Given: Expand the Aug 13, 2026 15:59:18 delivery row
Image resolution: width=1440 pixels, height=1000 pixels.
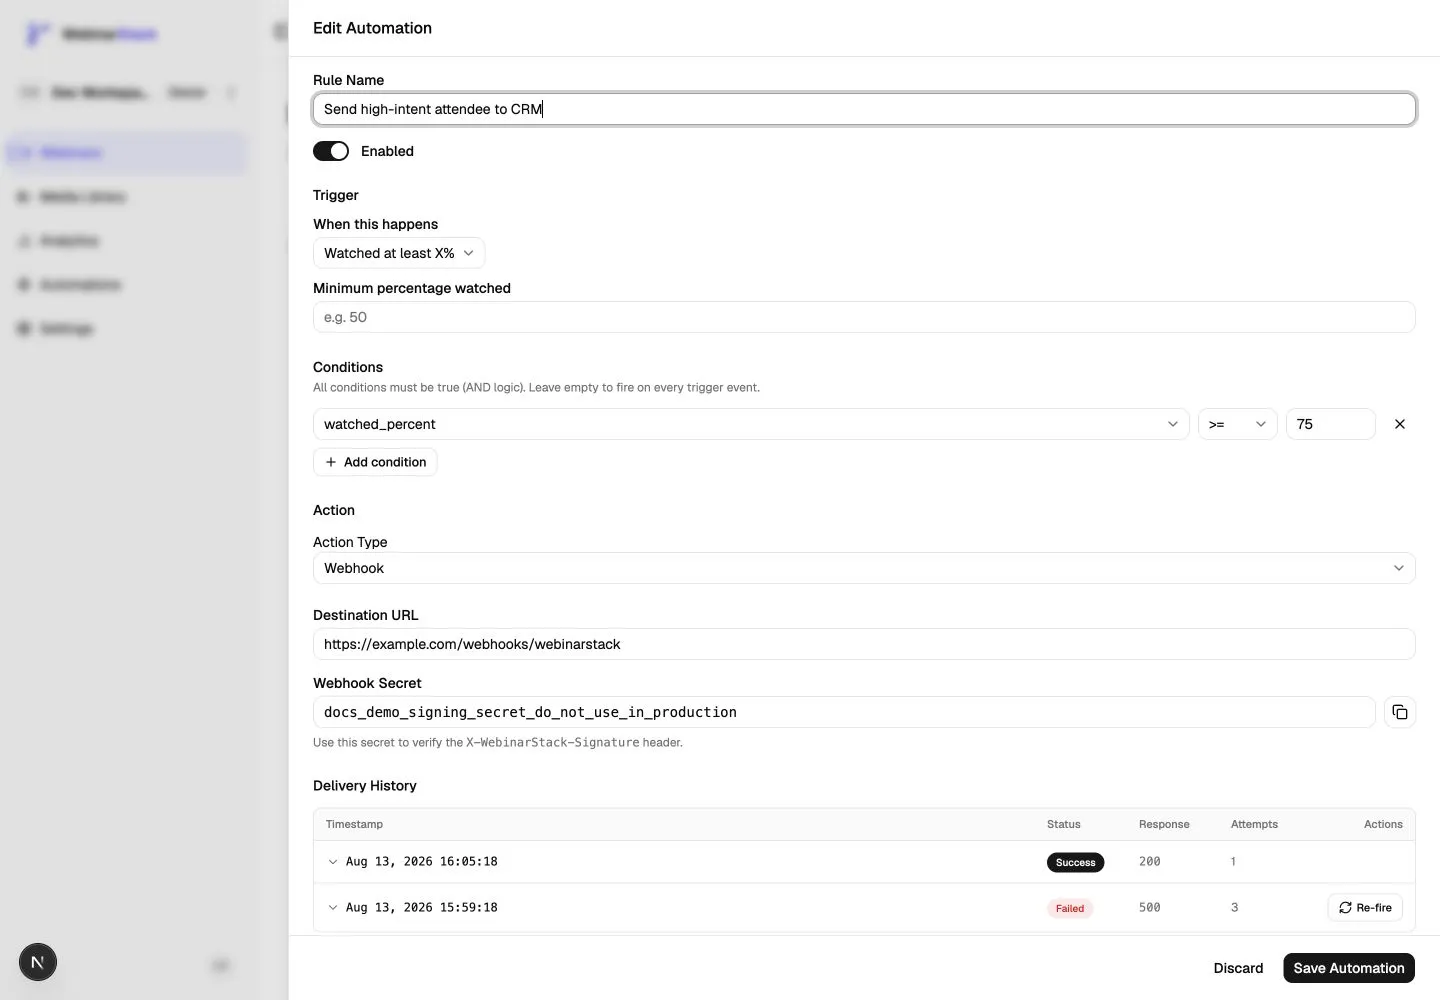Looking at the screenshot, I should [x=333, y=907].
